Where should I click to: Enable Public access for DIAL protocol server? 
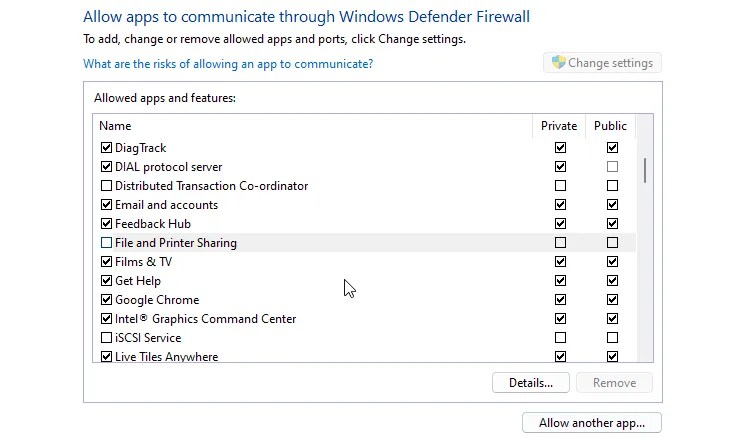612,167
